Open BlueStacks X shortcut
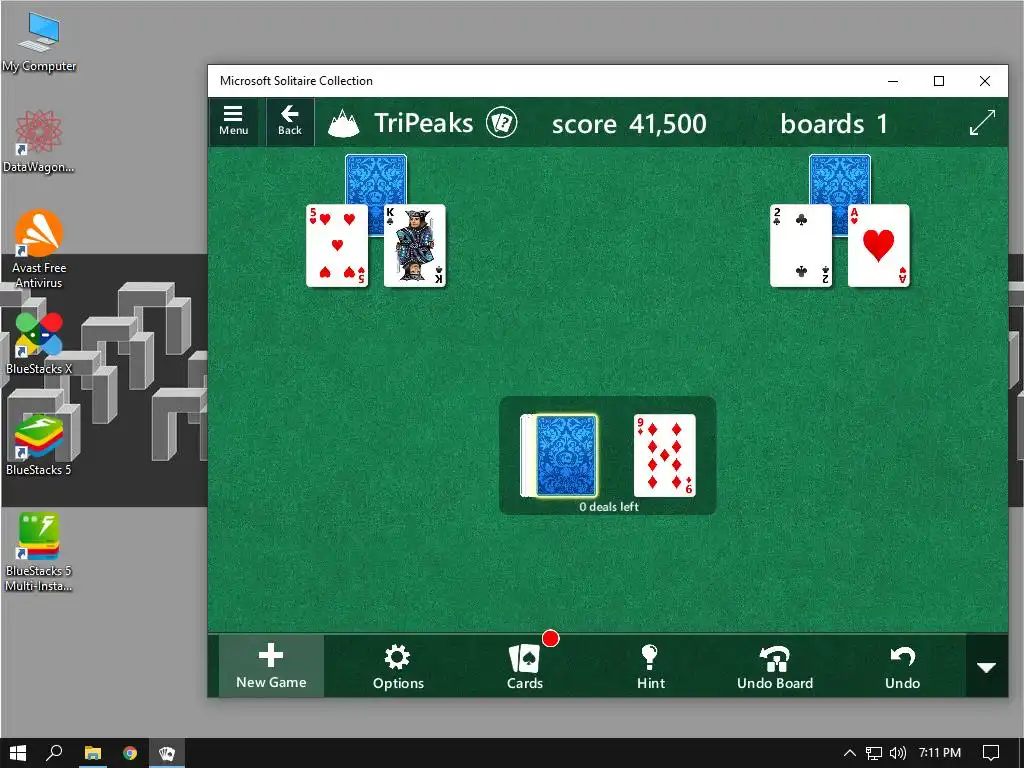 pyautogui.click(x=39, y=344)
